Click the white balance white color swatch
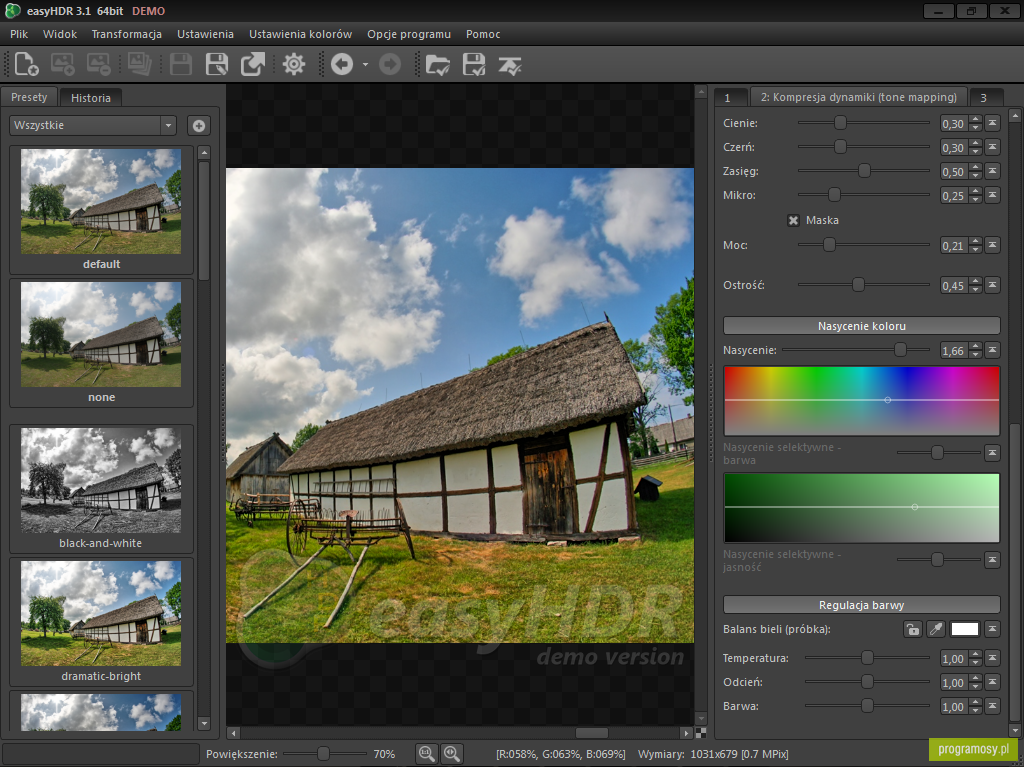This screenshot has height=767, width=1024. pos(965,629)
